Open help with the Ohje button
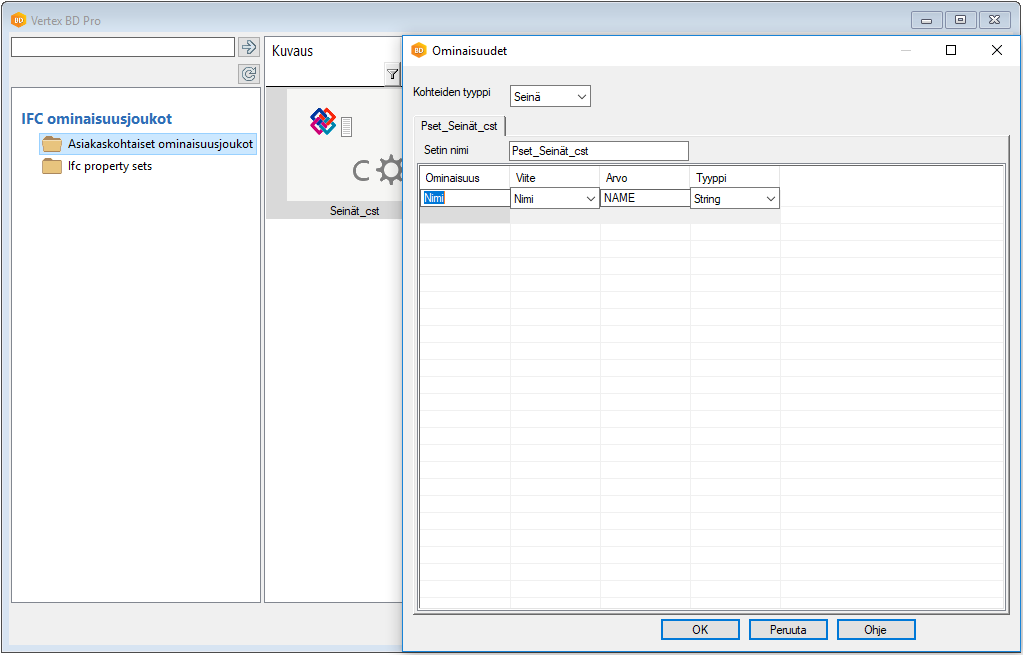This screenshot has height=655, width=1023. pyautogui.click(x=875, y=629)
